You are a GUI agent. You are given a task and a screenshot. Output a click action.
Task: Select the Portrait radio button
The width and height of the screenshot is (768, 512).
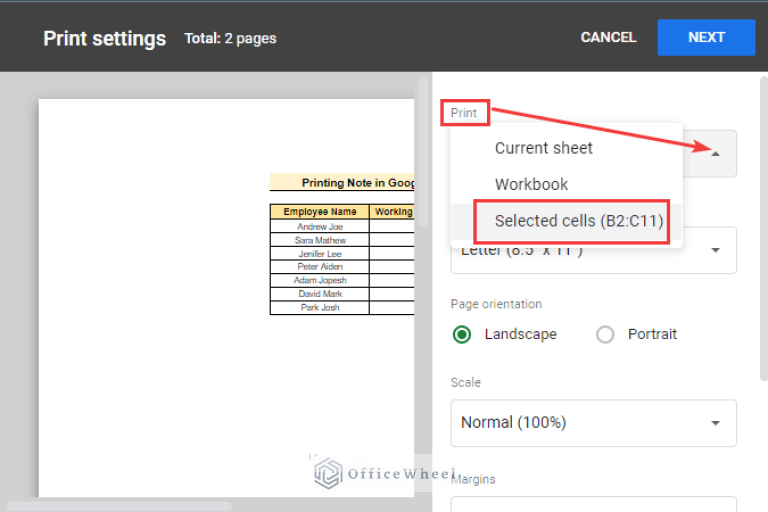(605, 335)
